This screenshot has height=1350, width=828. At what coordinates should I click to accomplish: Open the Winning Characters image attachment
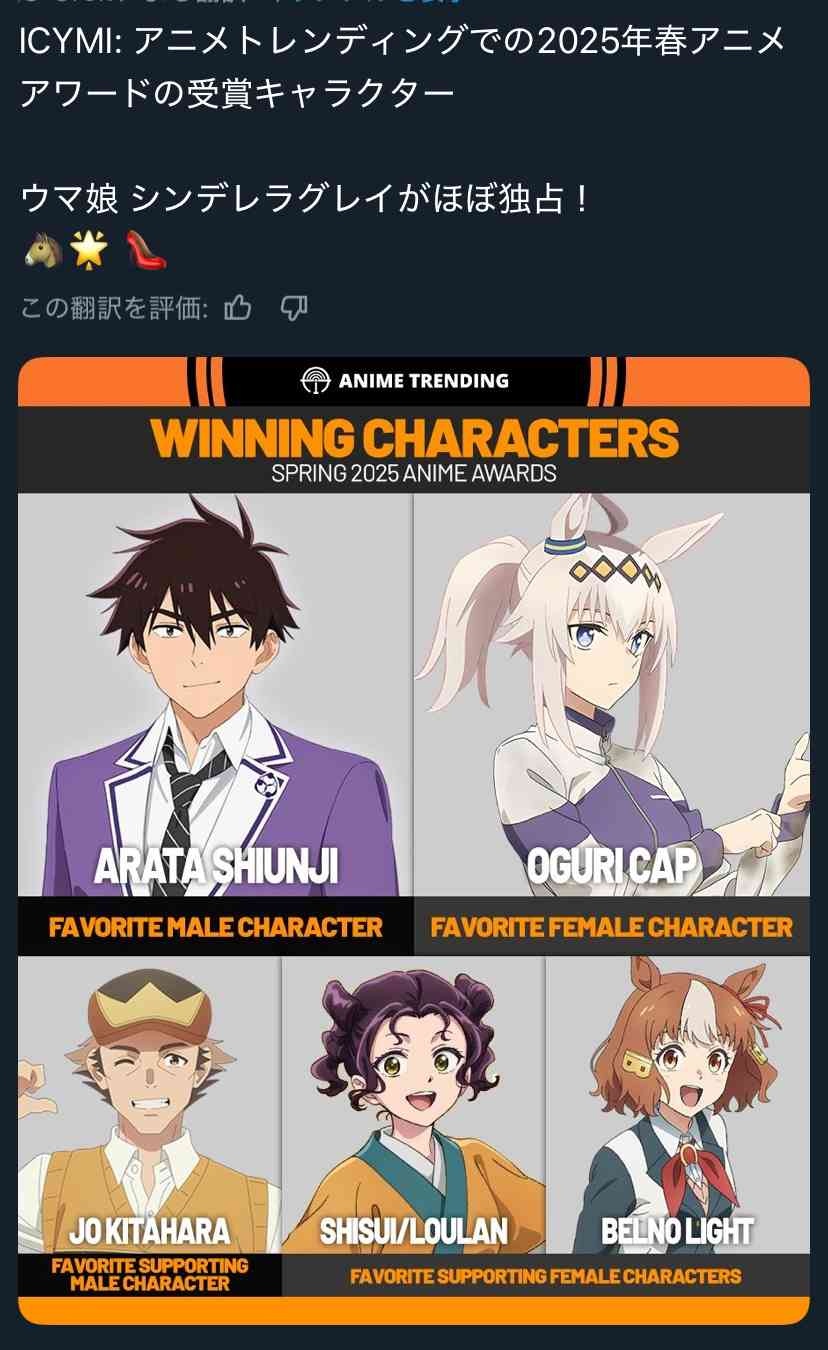[x=414, y=840]
